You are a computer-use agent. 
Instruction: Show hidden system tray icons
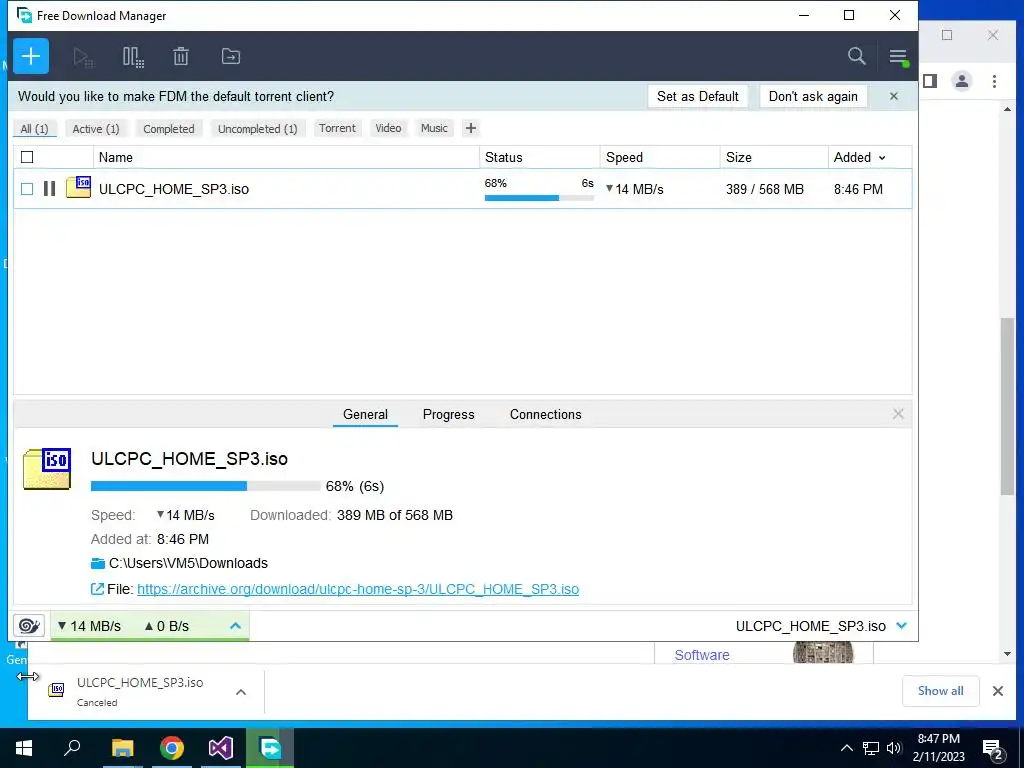tap(846, 748)
